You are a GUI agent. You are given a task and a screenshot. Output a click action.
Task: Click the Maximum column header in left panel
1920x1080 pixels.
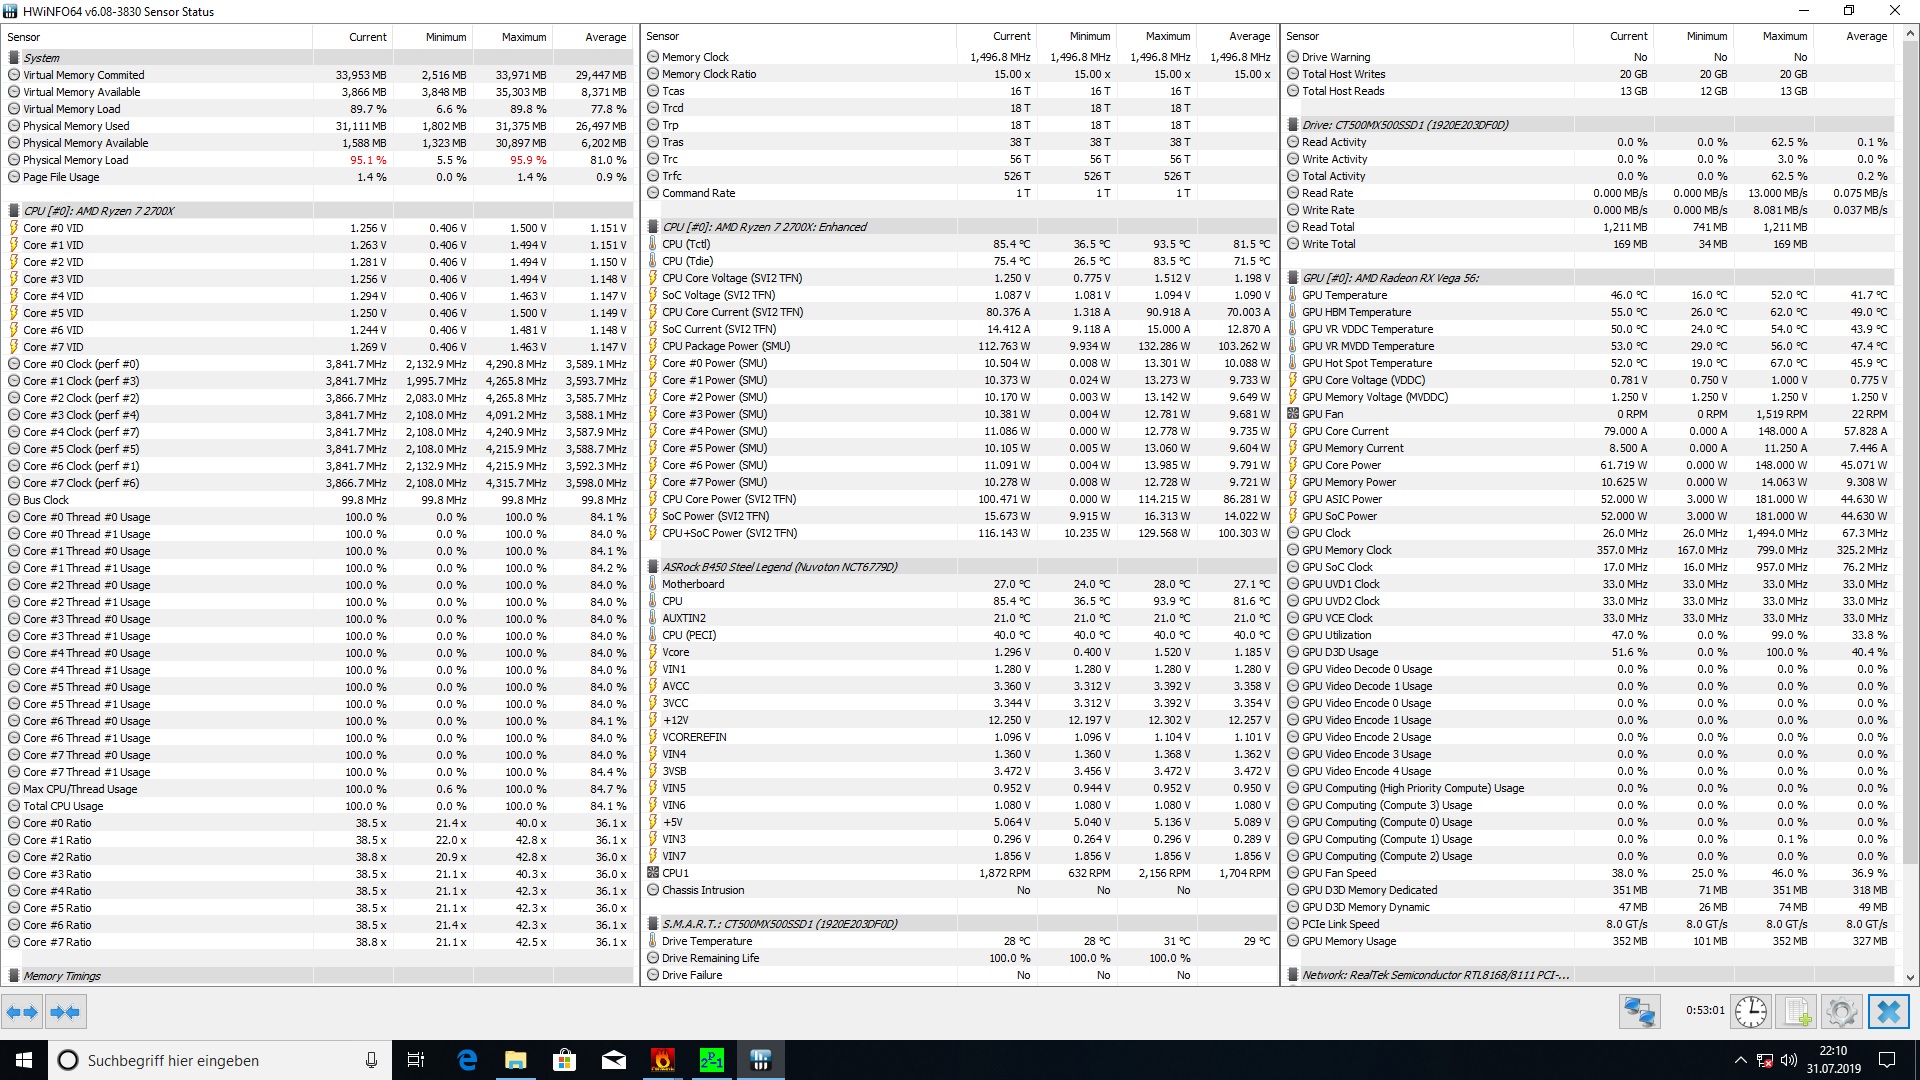(x=524, y=37)
